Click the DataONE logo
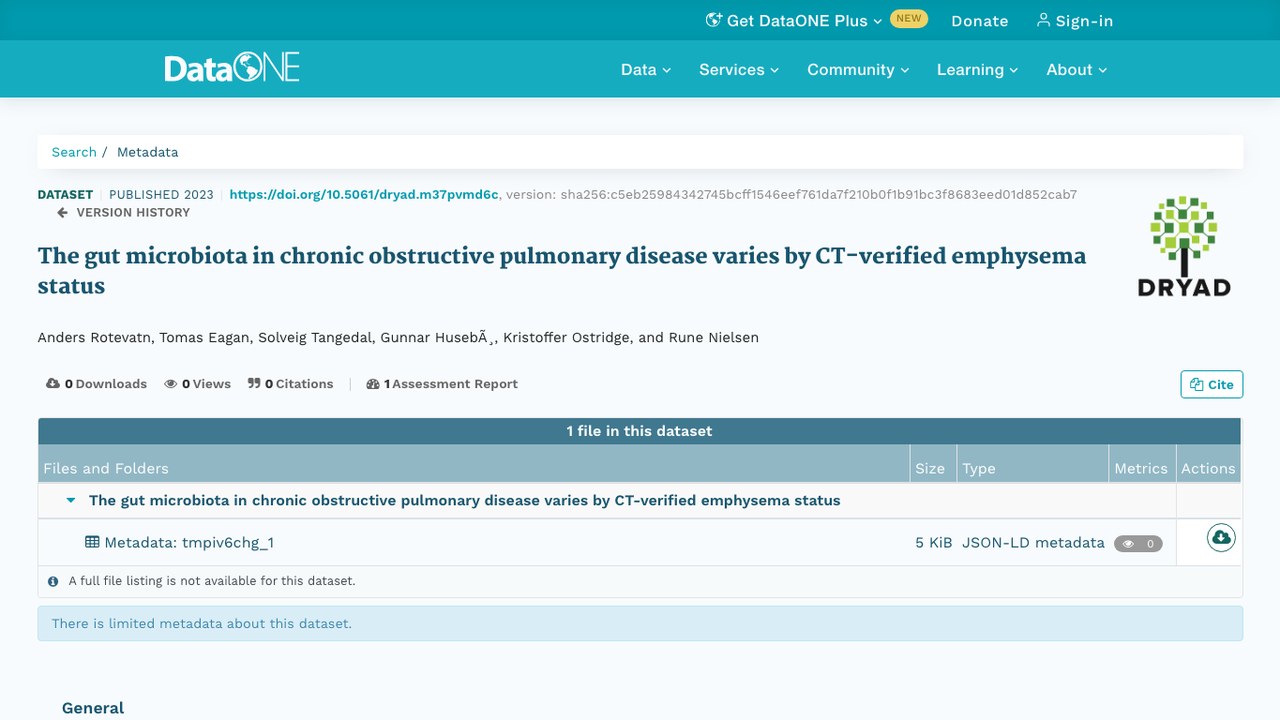The image size is (1280, 720). (232, 69)
